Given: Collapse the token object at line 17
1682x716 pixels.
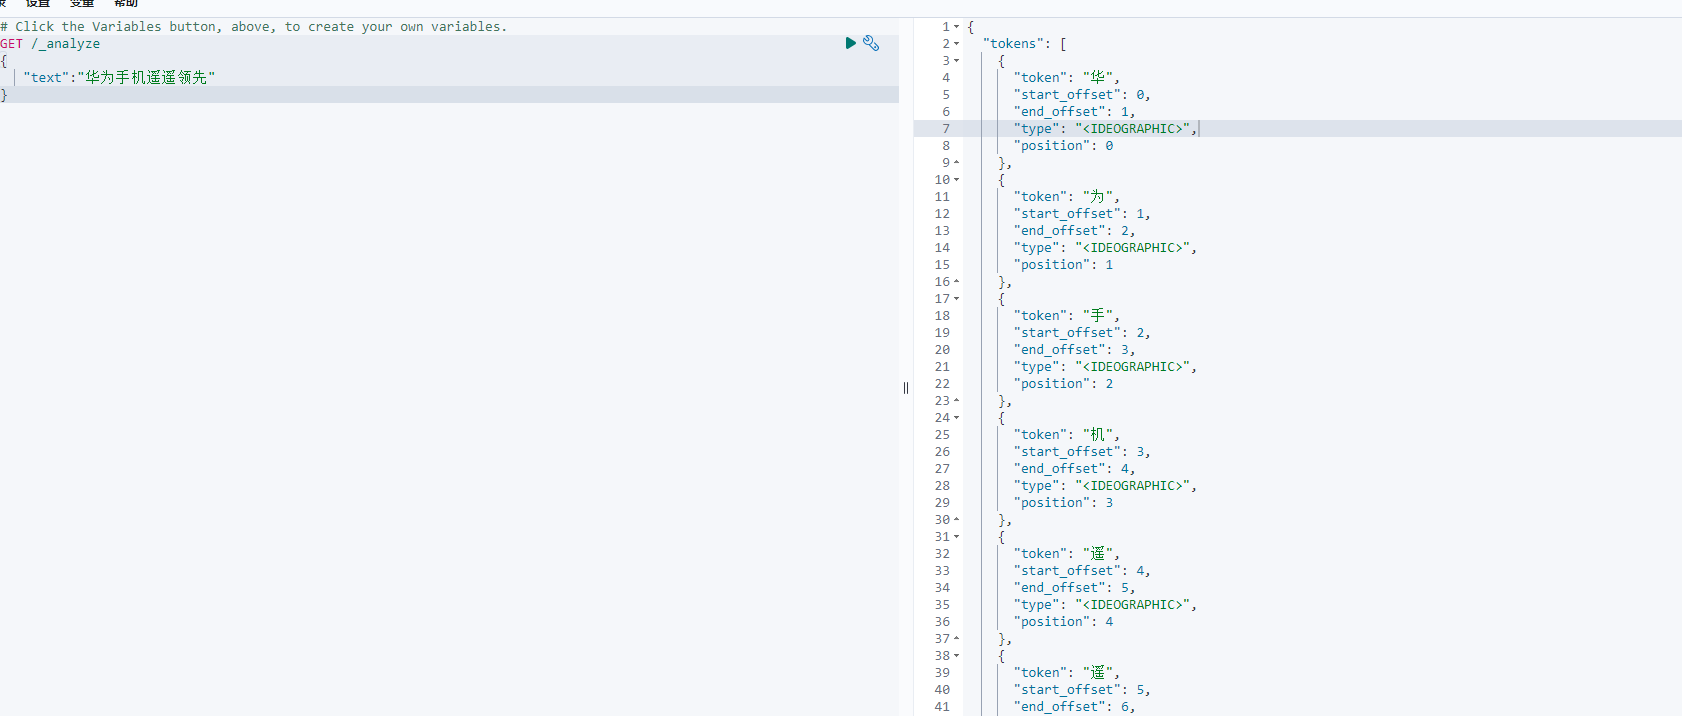Looking at the screenshot, I should tap(957, 299).
